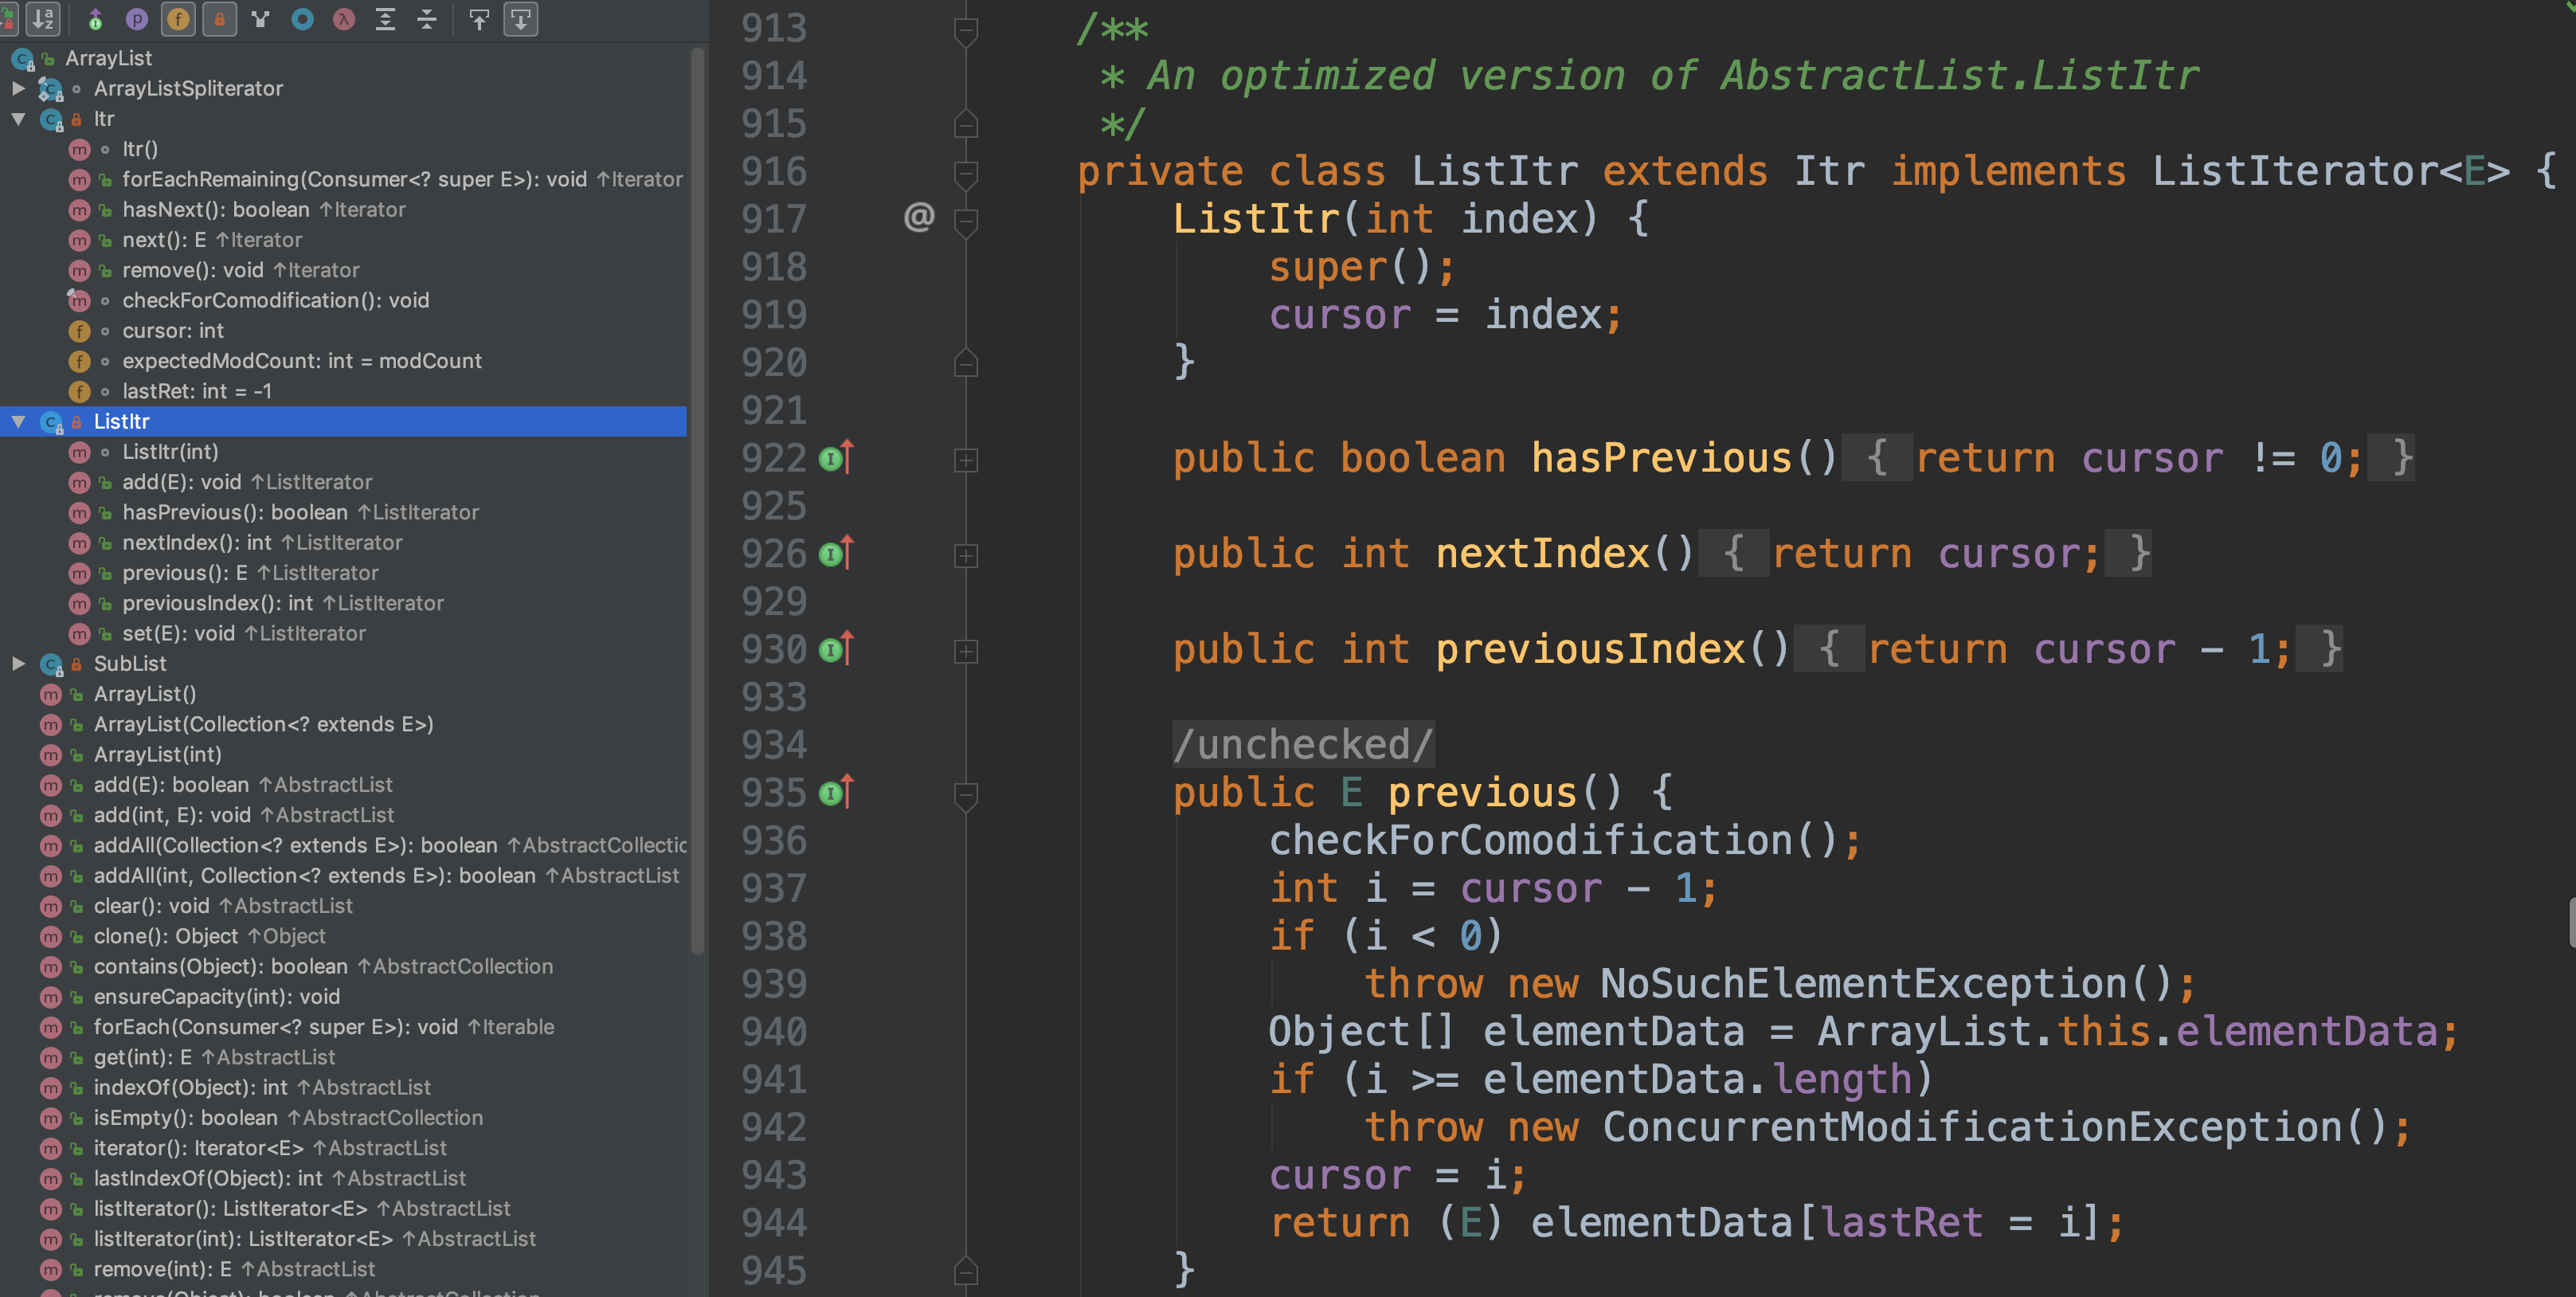Screen dimensions: 2576x1297
Task: Expand the ArrayListSpliterator tree node
Action: [18, 88]
